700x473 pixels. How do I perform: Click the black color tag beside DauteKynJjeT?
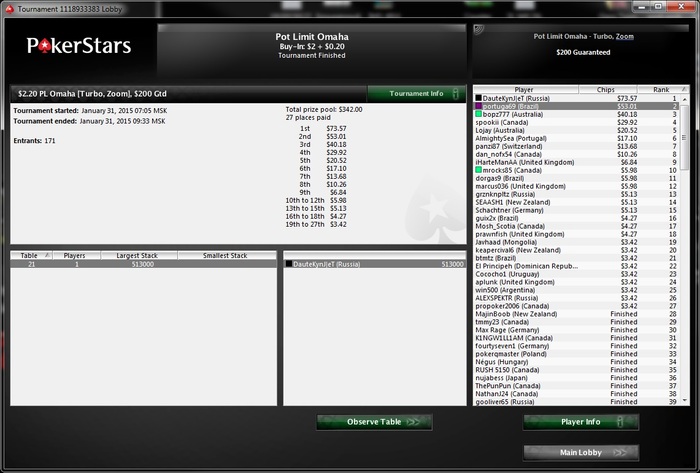pyautogui.click(x=479, y=98)
